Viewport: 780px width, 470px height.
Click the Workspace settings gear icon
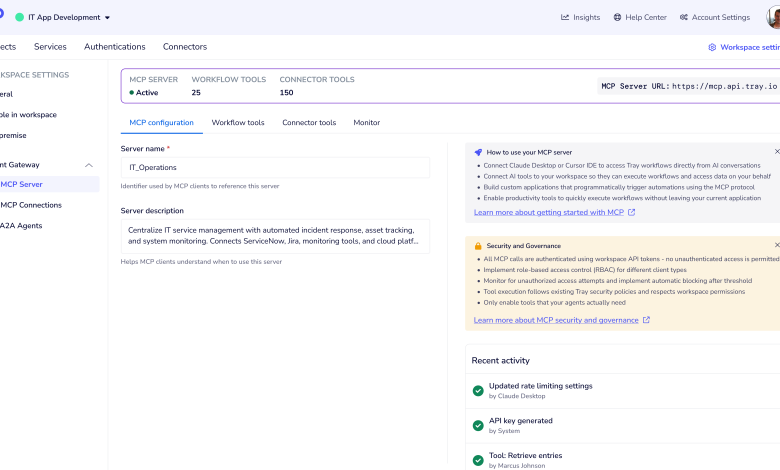pyautogui.click(x=712, y=47)
